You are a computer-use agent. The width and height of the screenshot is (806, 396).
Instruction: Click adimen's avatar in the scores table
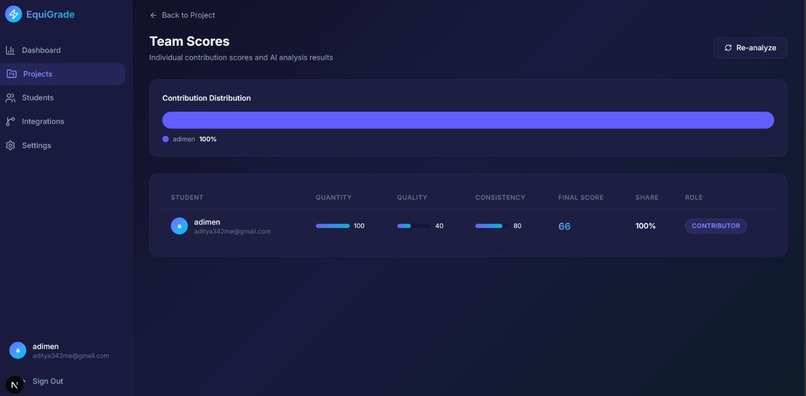[x=179, y=226]
